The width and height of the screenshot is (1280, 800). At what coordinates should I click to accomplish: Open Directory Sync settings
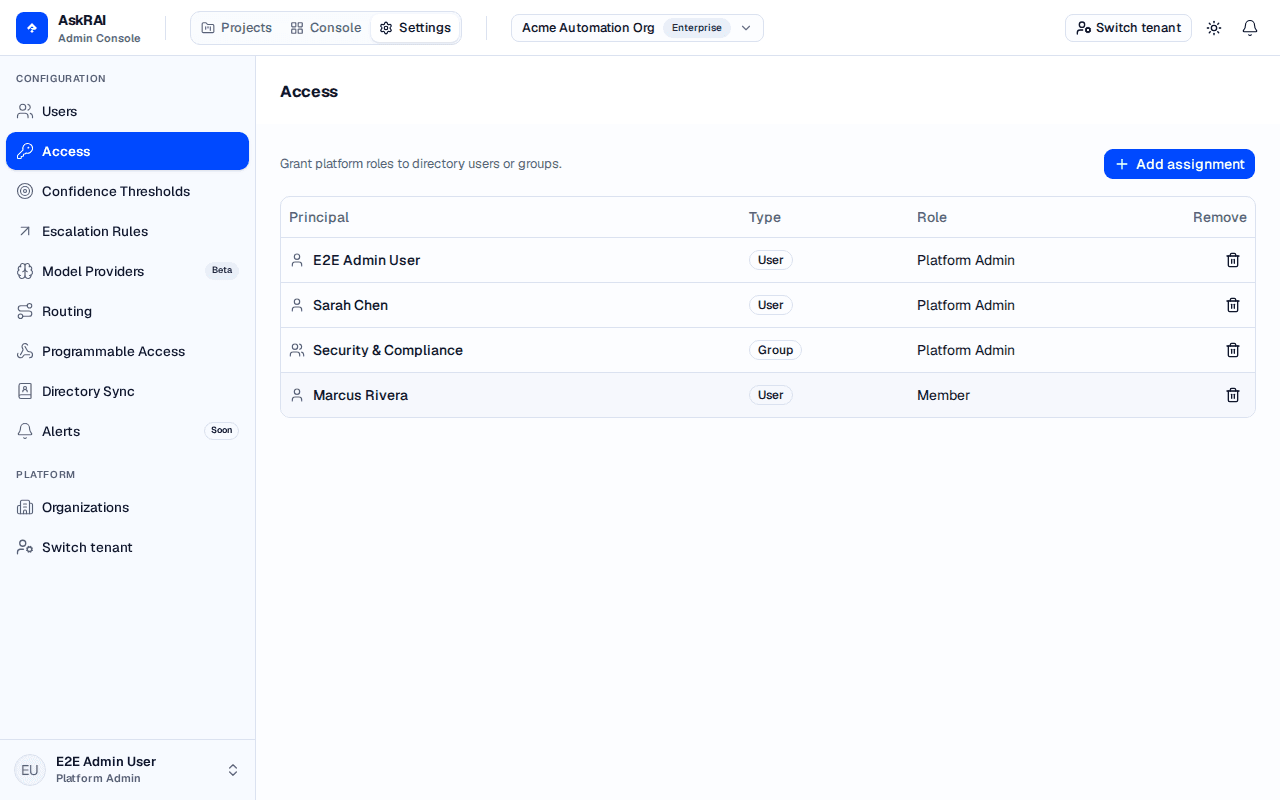127,391
